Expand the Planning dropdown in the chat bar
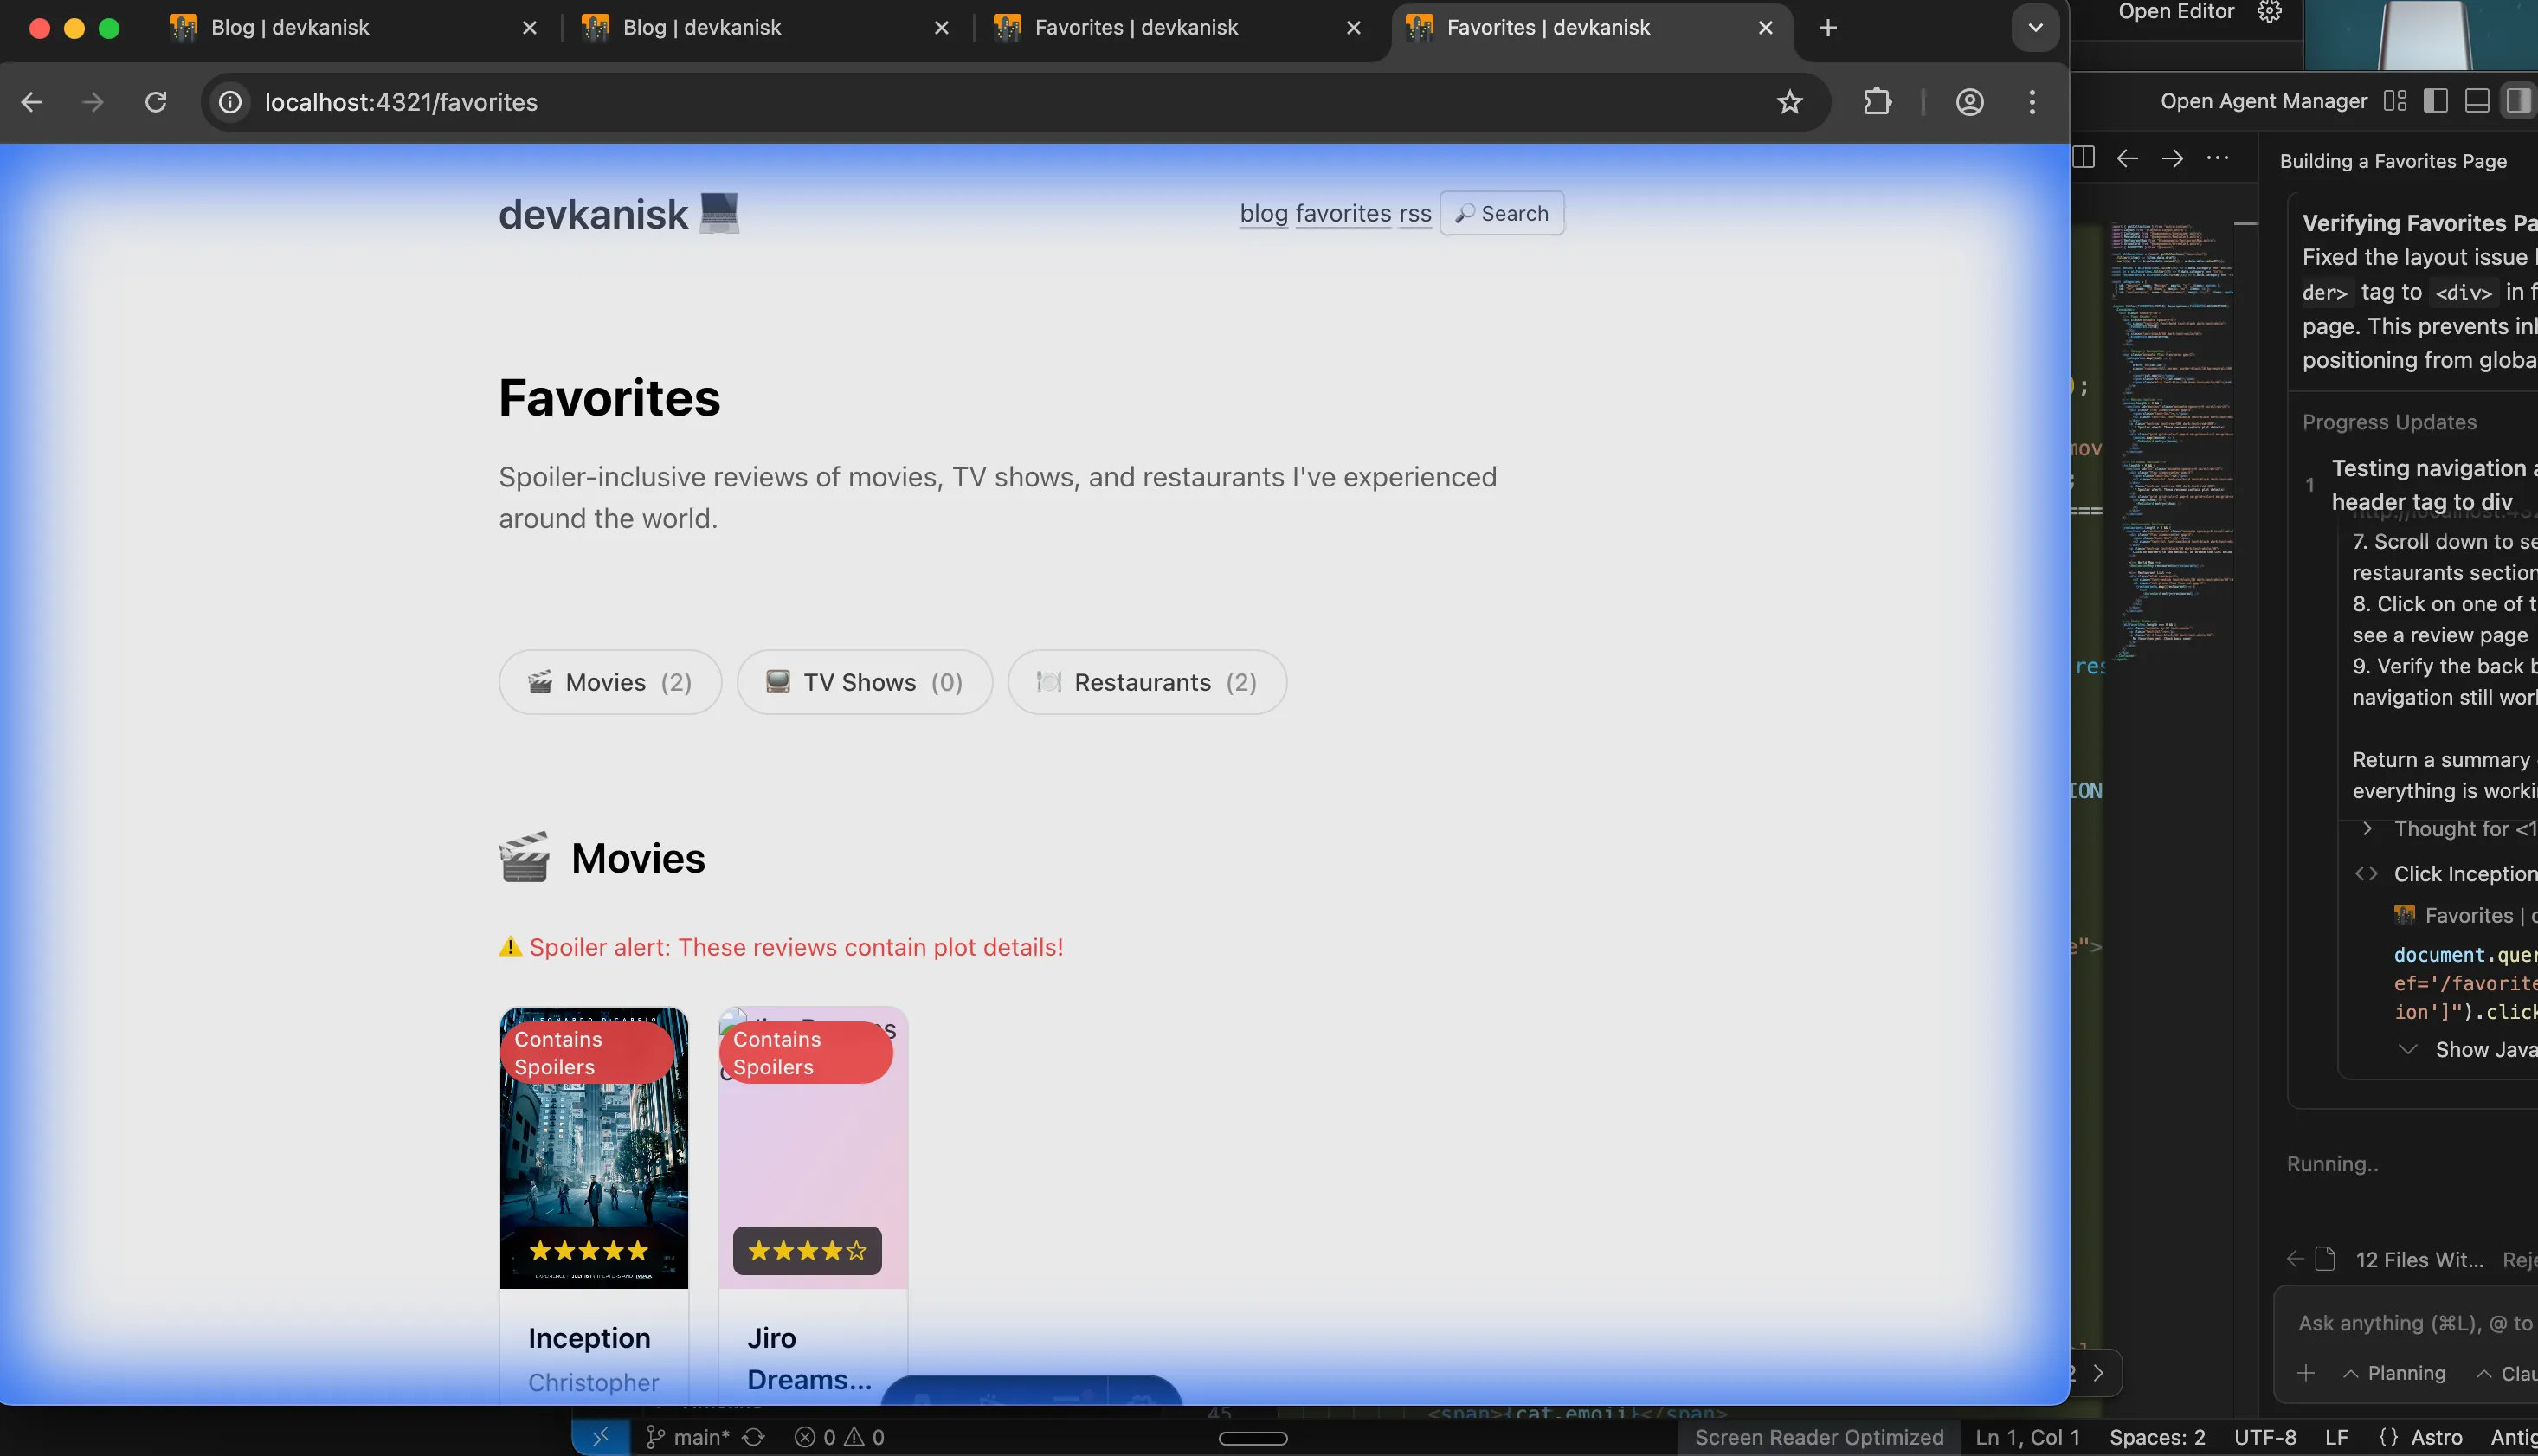This screenshot has height=1456, width=2538. (x=2396, y=1372)
